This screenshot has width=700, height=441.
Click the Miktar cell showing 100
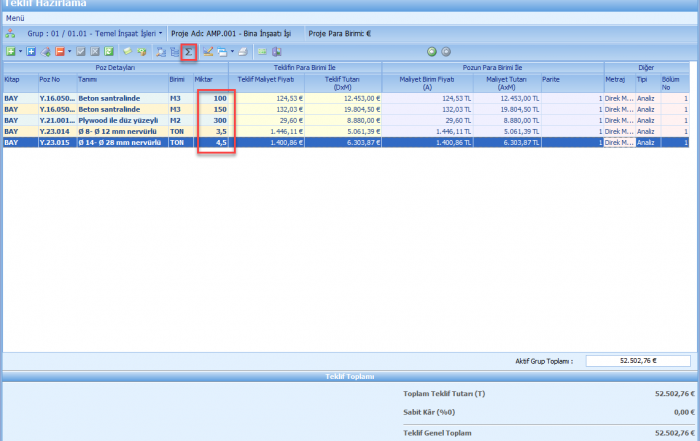pyautogui.click(x=214, y=98)
